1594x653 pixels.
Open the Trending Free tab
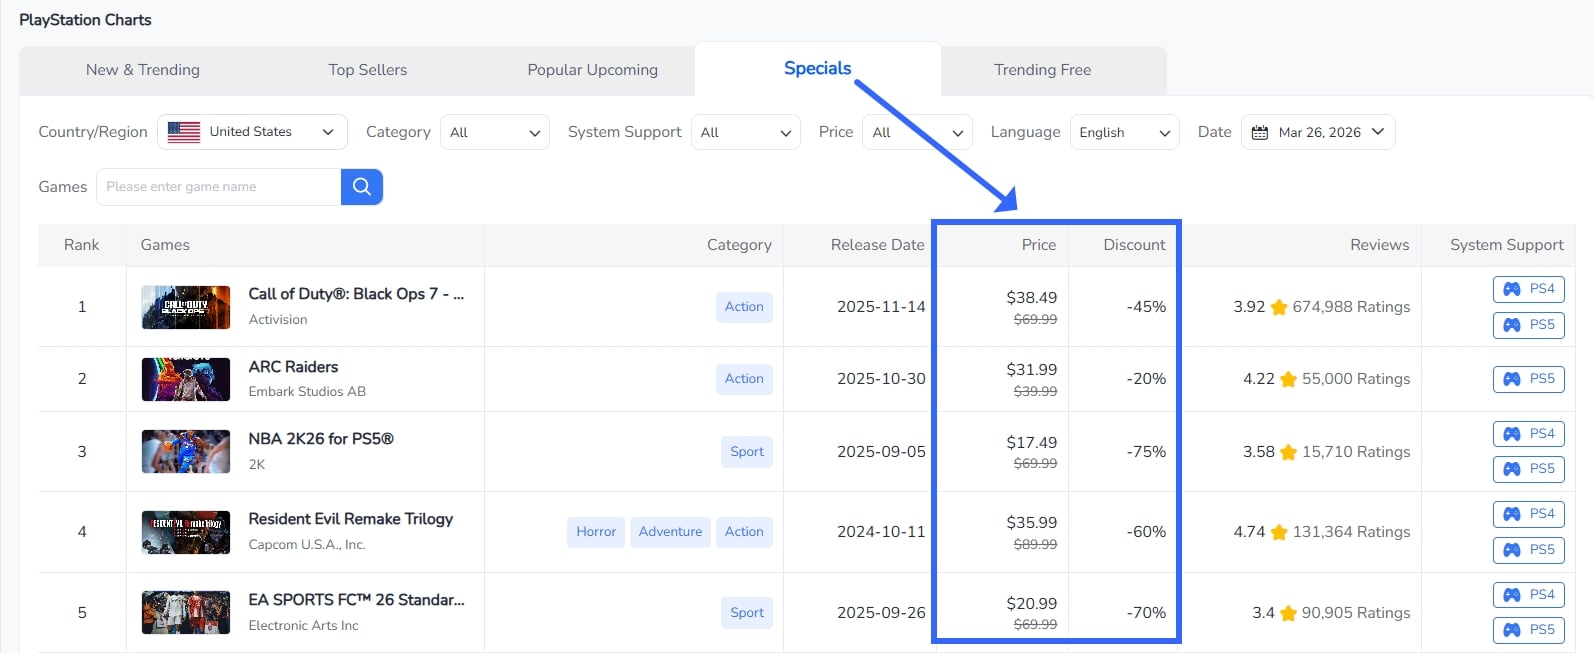click(1042, 70)
